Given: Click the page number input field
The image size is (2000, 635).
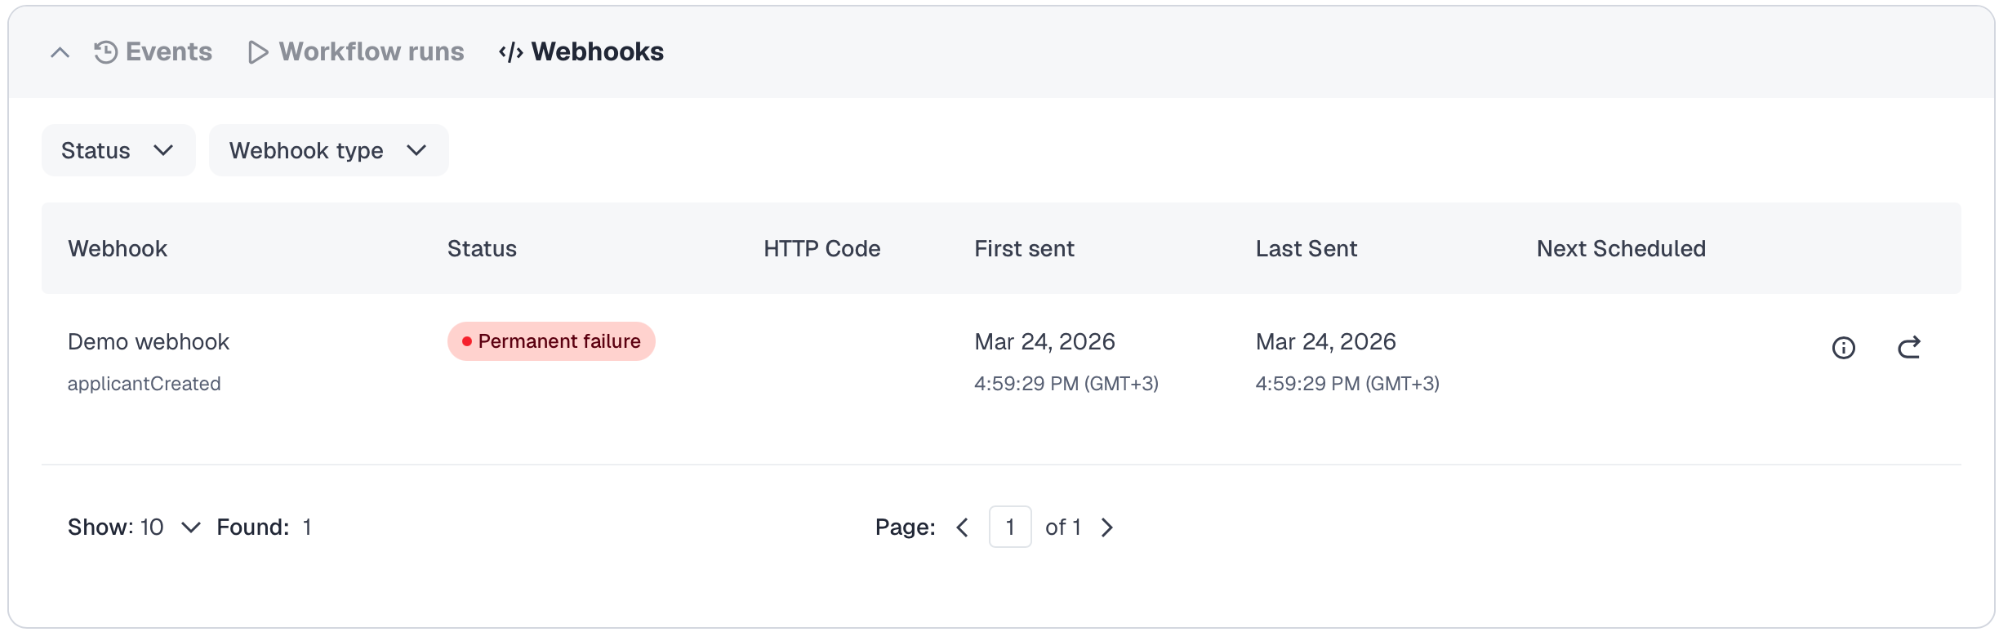Looking at the screenshot, I should 1010,527.
